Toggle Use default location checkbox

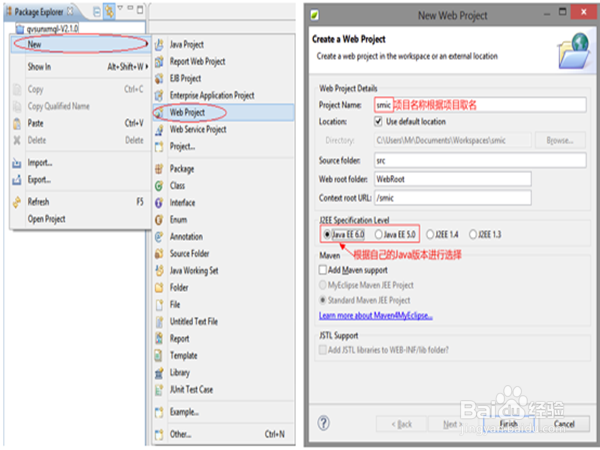coord(378,122)
